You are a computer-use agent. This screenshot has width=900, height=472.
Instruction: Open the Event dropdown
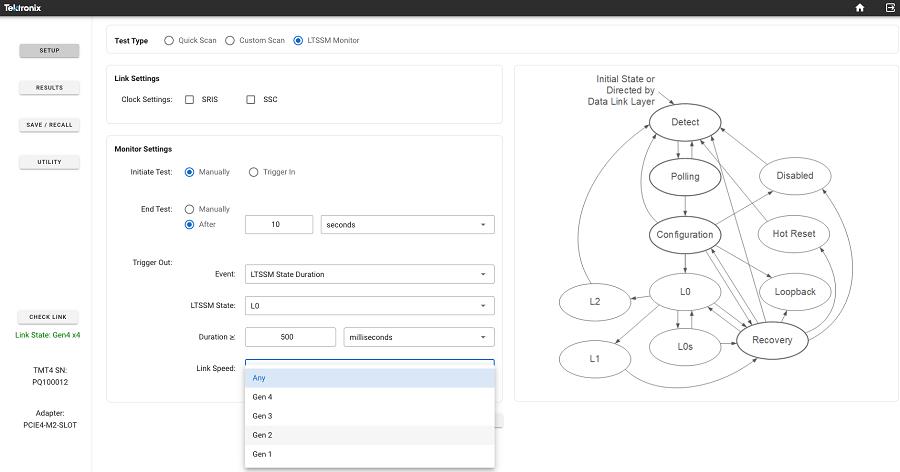pyautogui.click(x=369, y=274)
